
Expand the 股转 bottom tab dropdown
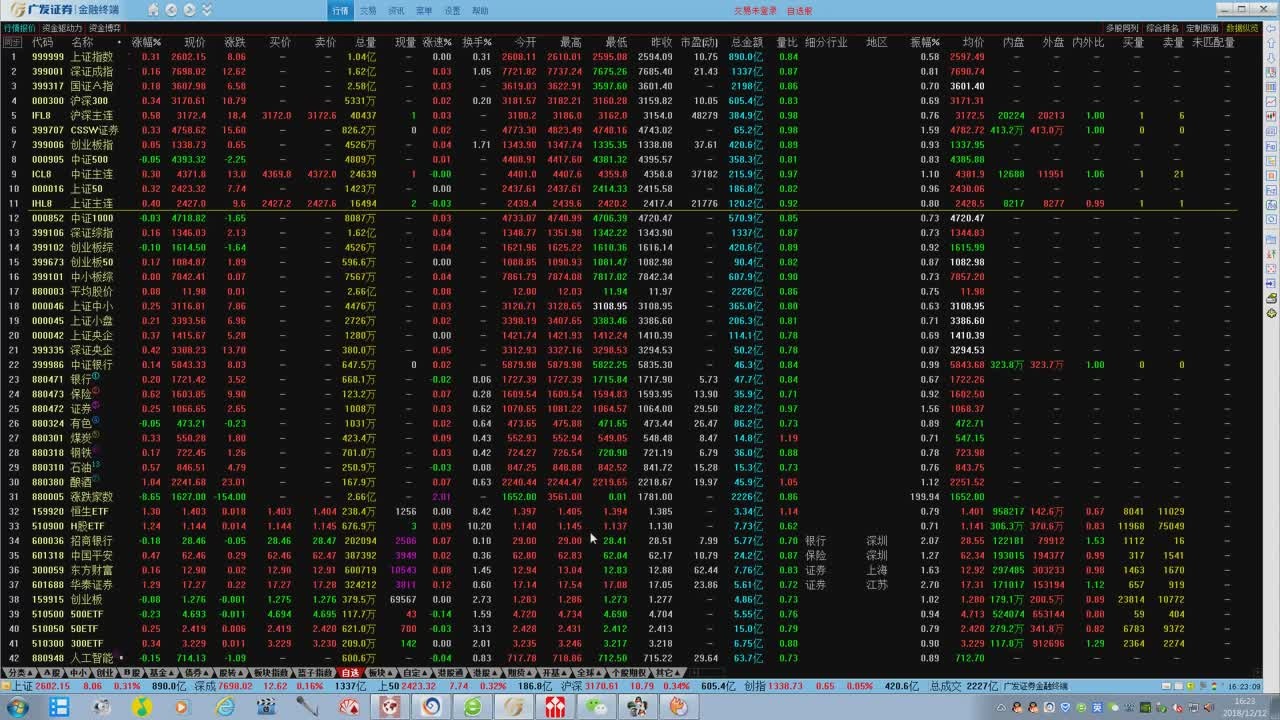(x=239, y=673)
